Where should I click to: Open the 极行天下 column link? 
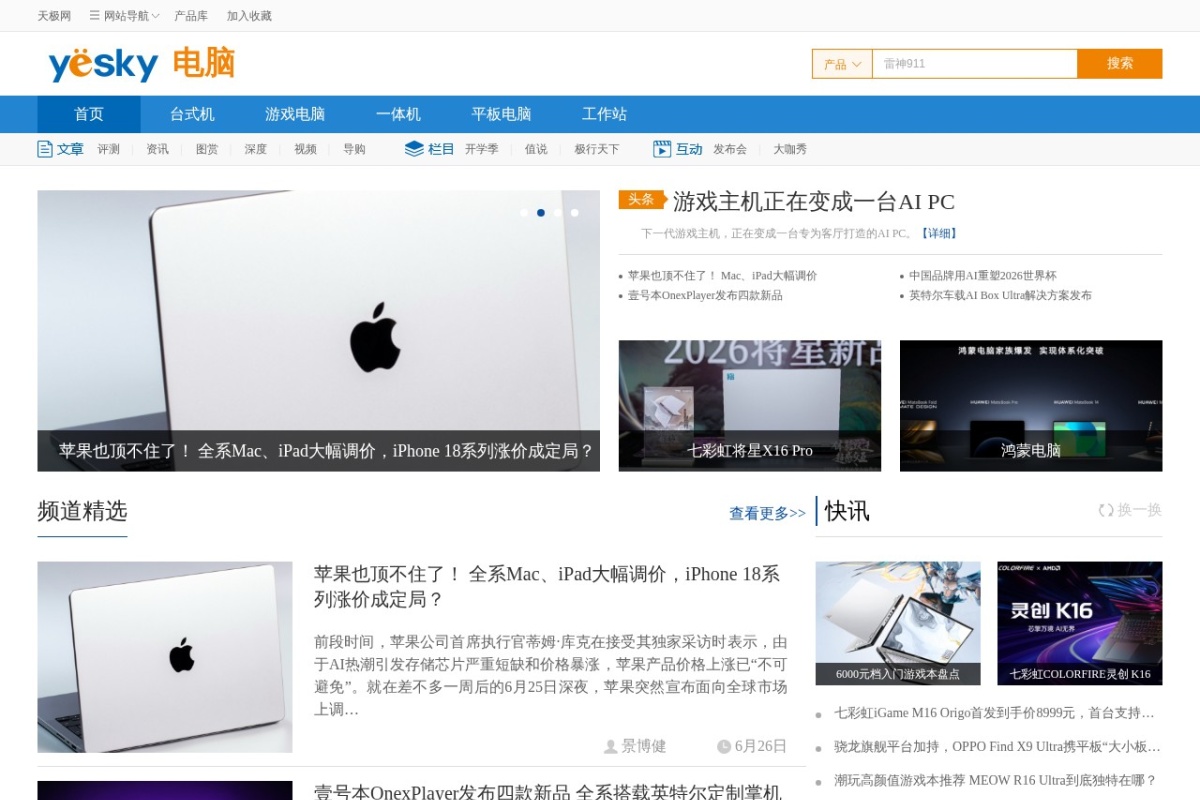pyautogui.click(x=597, y=149)
